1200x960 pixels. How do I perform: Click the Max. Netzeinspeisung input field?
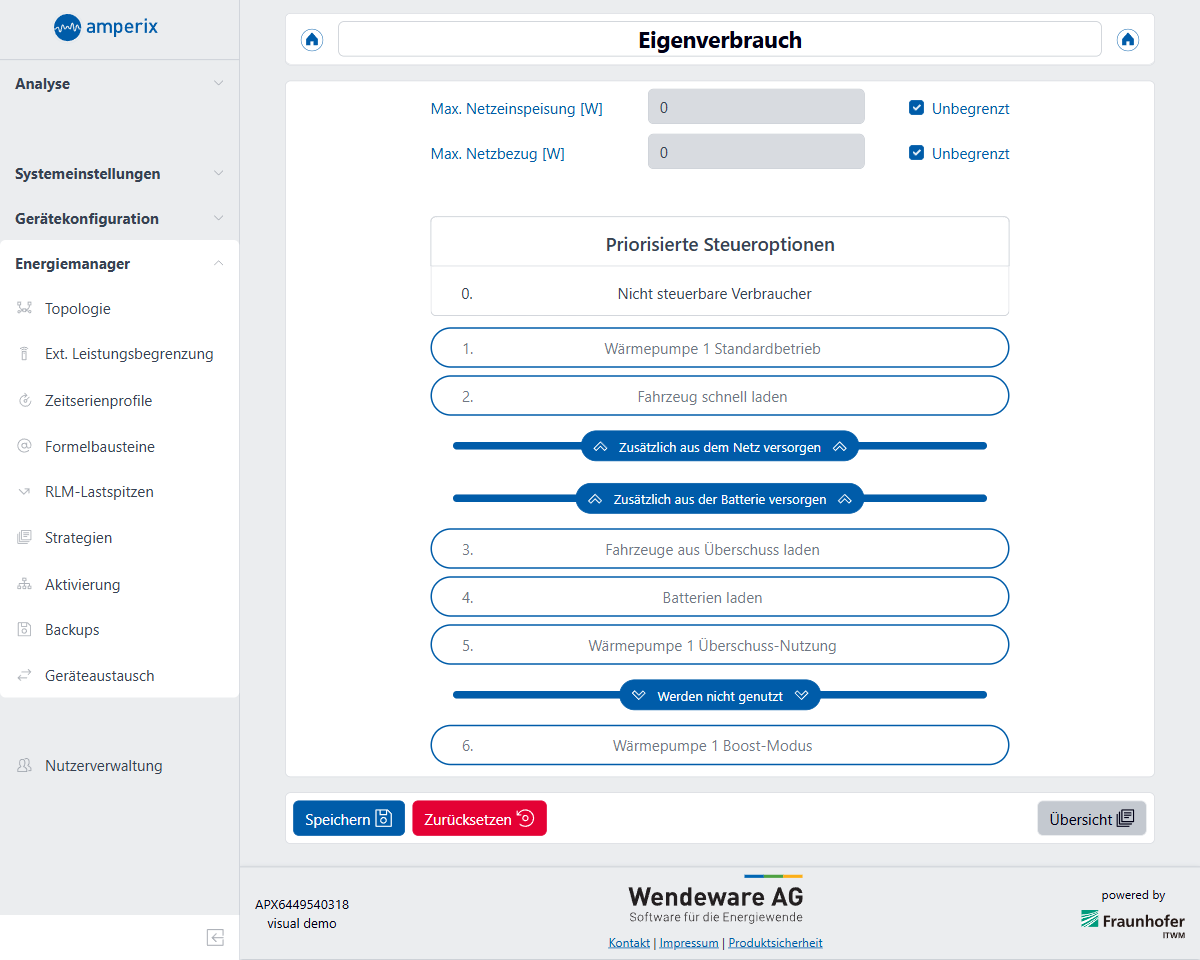[x=756, y=108]
